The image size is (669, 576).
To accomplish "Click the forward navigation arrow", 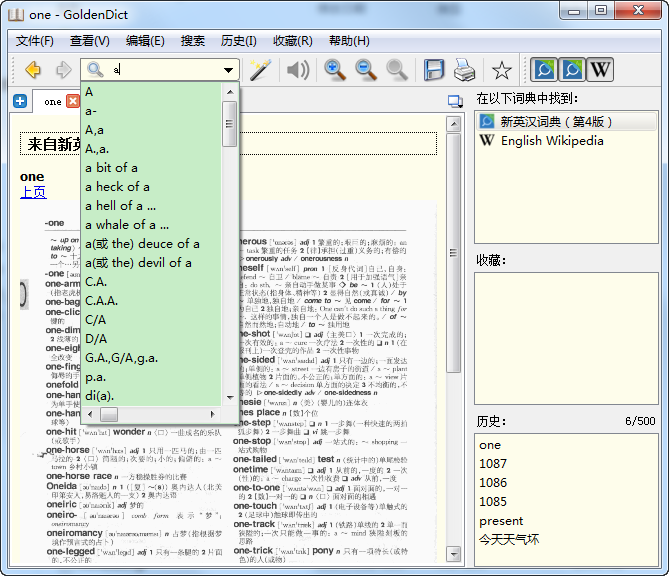I will tap(63, 70).
